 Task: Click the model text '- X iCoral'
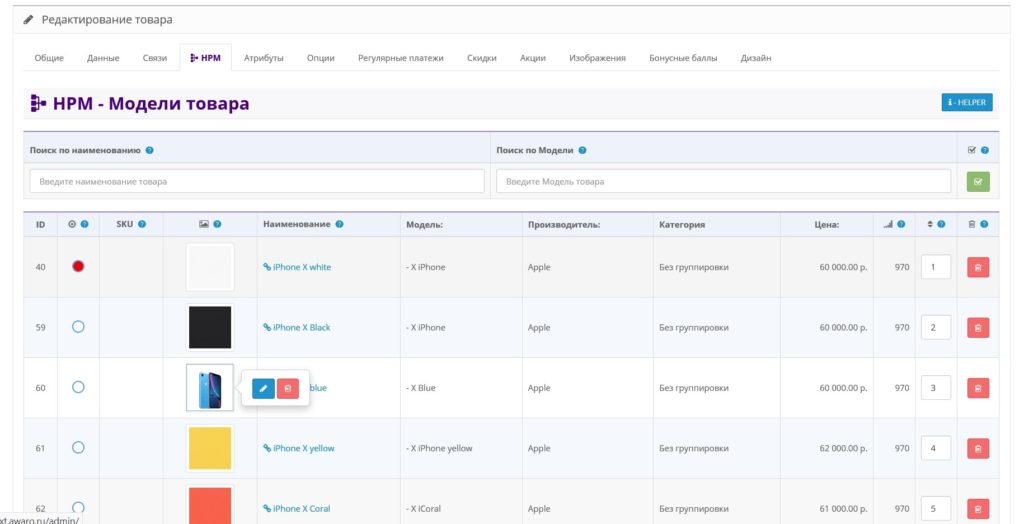[x=423, y=508]
